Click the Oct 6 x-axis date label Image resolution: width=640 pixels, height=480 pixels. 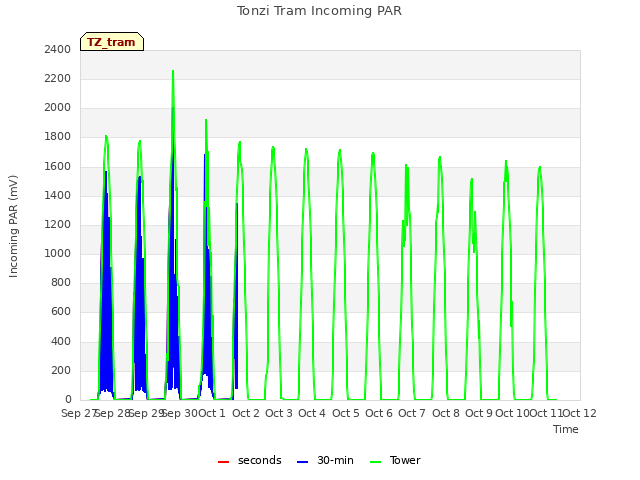point(379,413)
